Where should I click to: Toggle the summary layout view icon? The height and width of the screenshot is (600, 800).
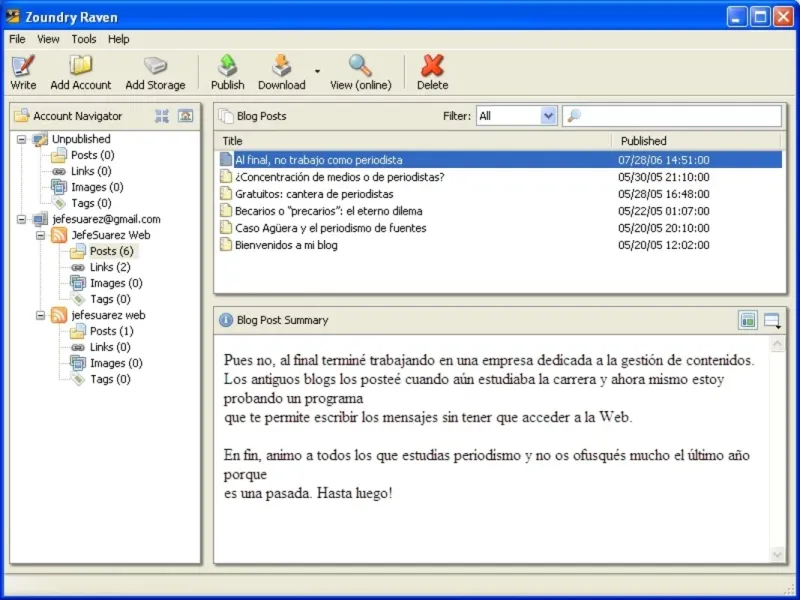tap(747, 320)
